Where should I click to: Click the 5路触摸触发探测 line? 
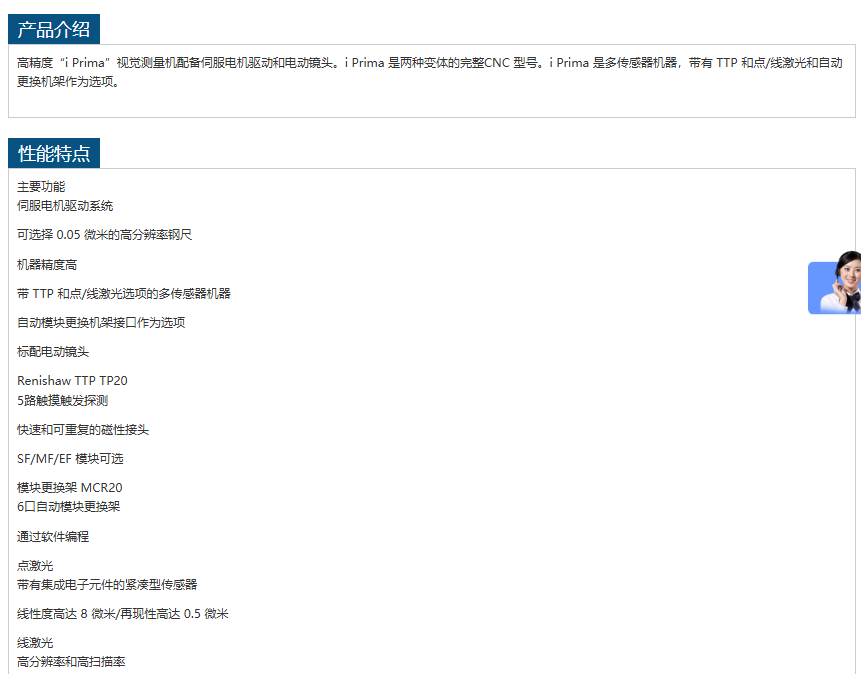point(62,401)
